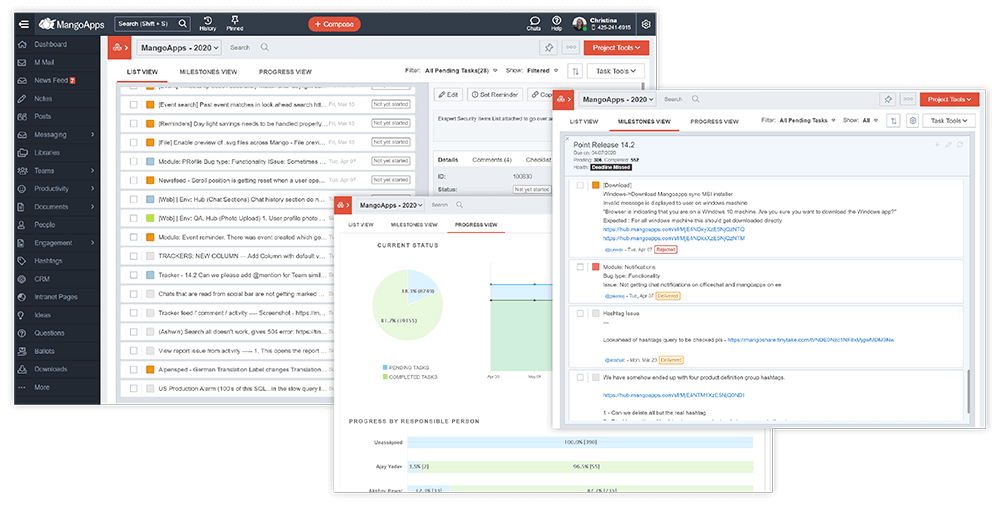Click the sort arrows icon in the list view window
The height and width of the screenshot is (505, 1000).
coord(575,71)
